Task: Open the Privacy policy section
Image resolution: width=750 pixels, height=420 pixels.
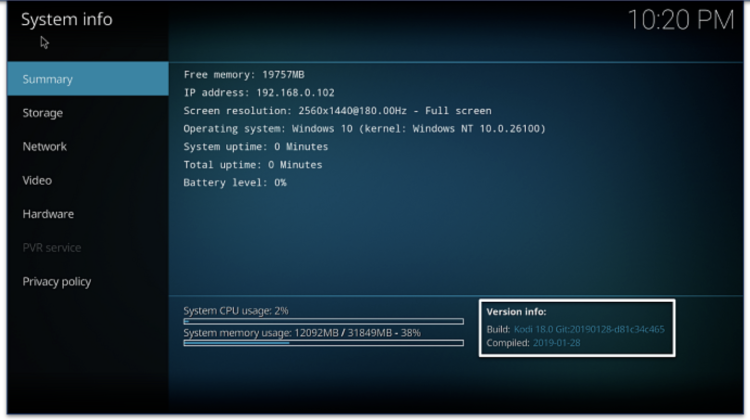Action: [x=88, y=281]
